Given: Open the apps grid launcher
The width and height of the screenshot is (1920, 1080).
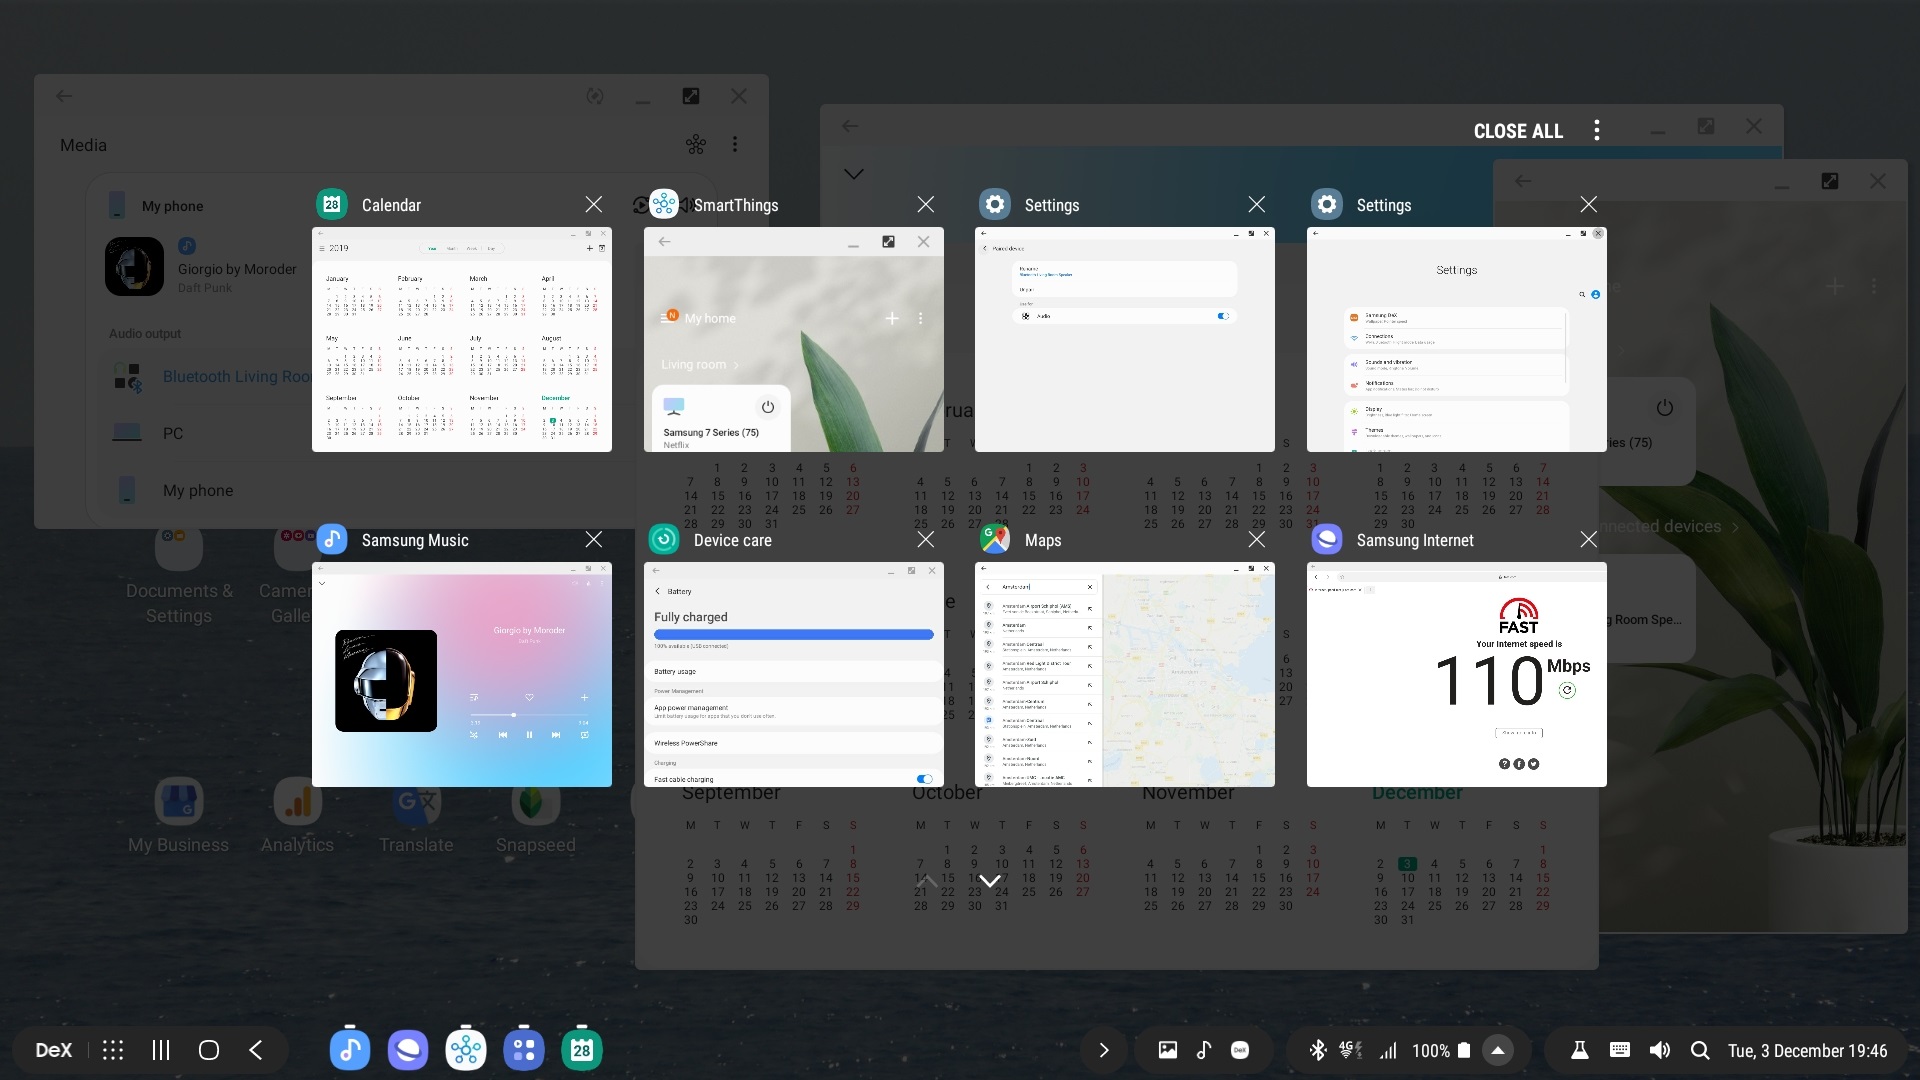Looking at the screenshot, I should click(x=113, y=1050).
